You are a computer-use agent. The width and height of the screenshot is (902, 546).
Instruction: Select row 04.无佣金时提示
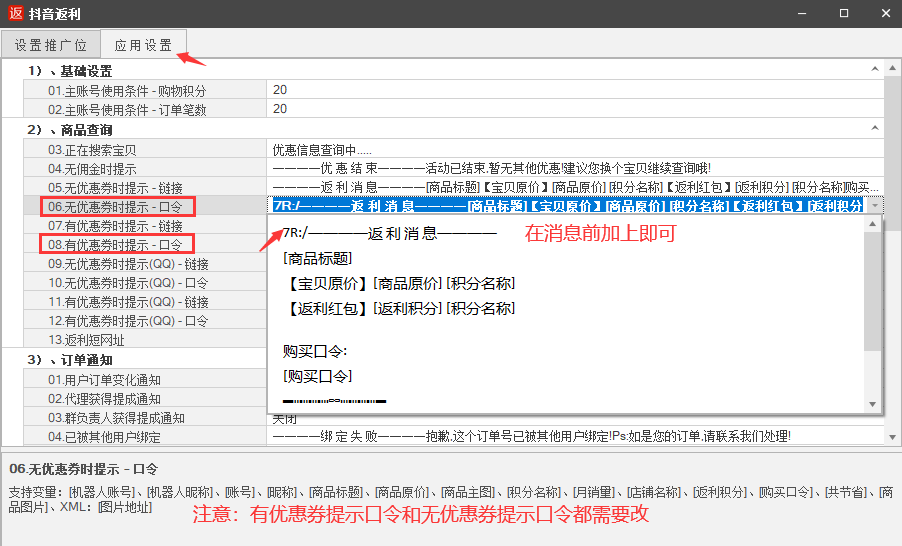coord(145,169)
